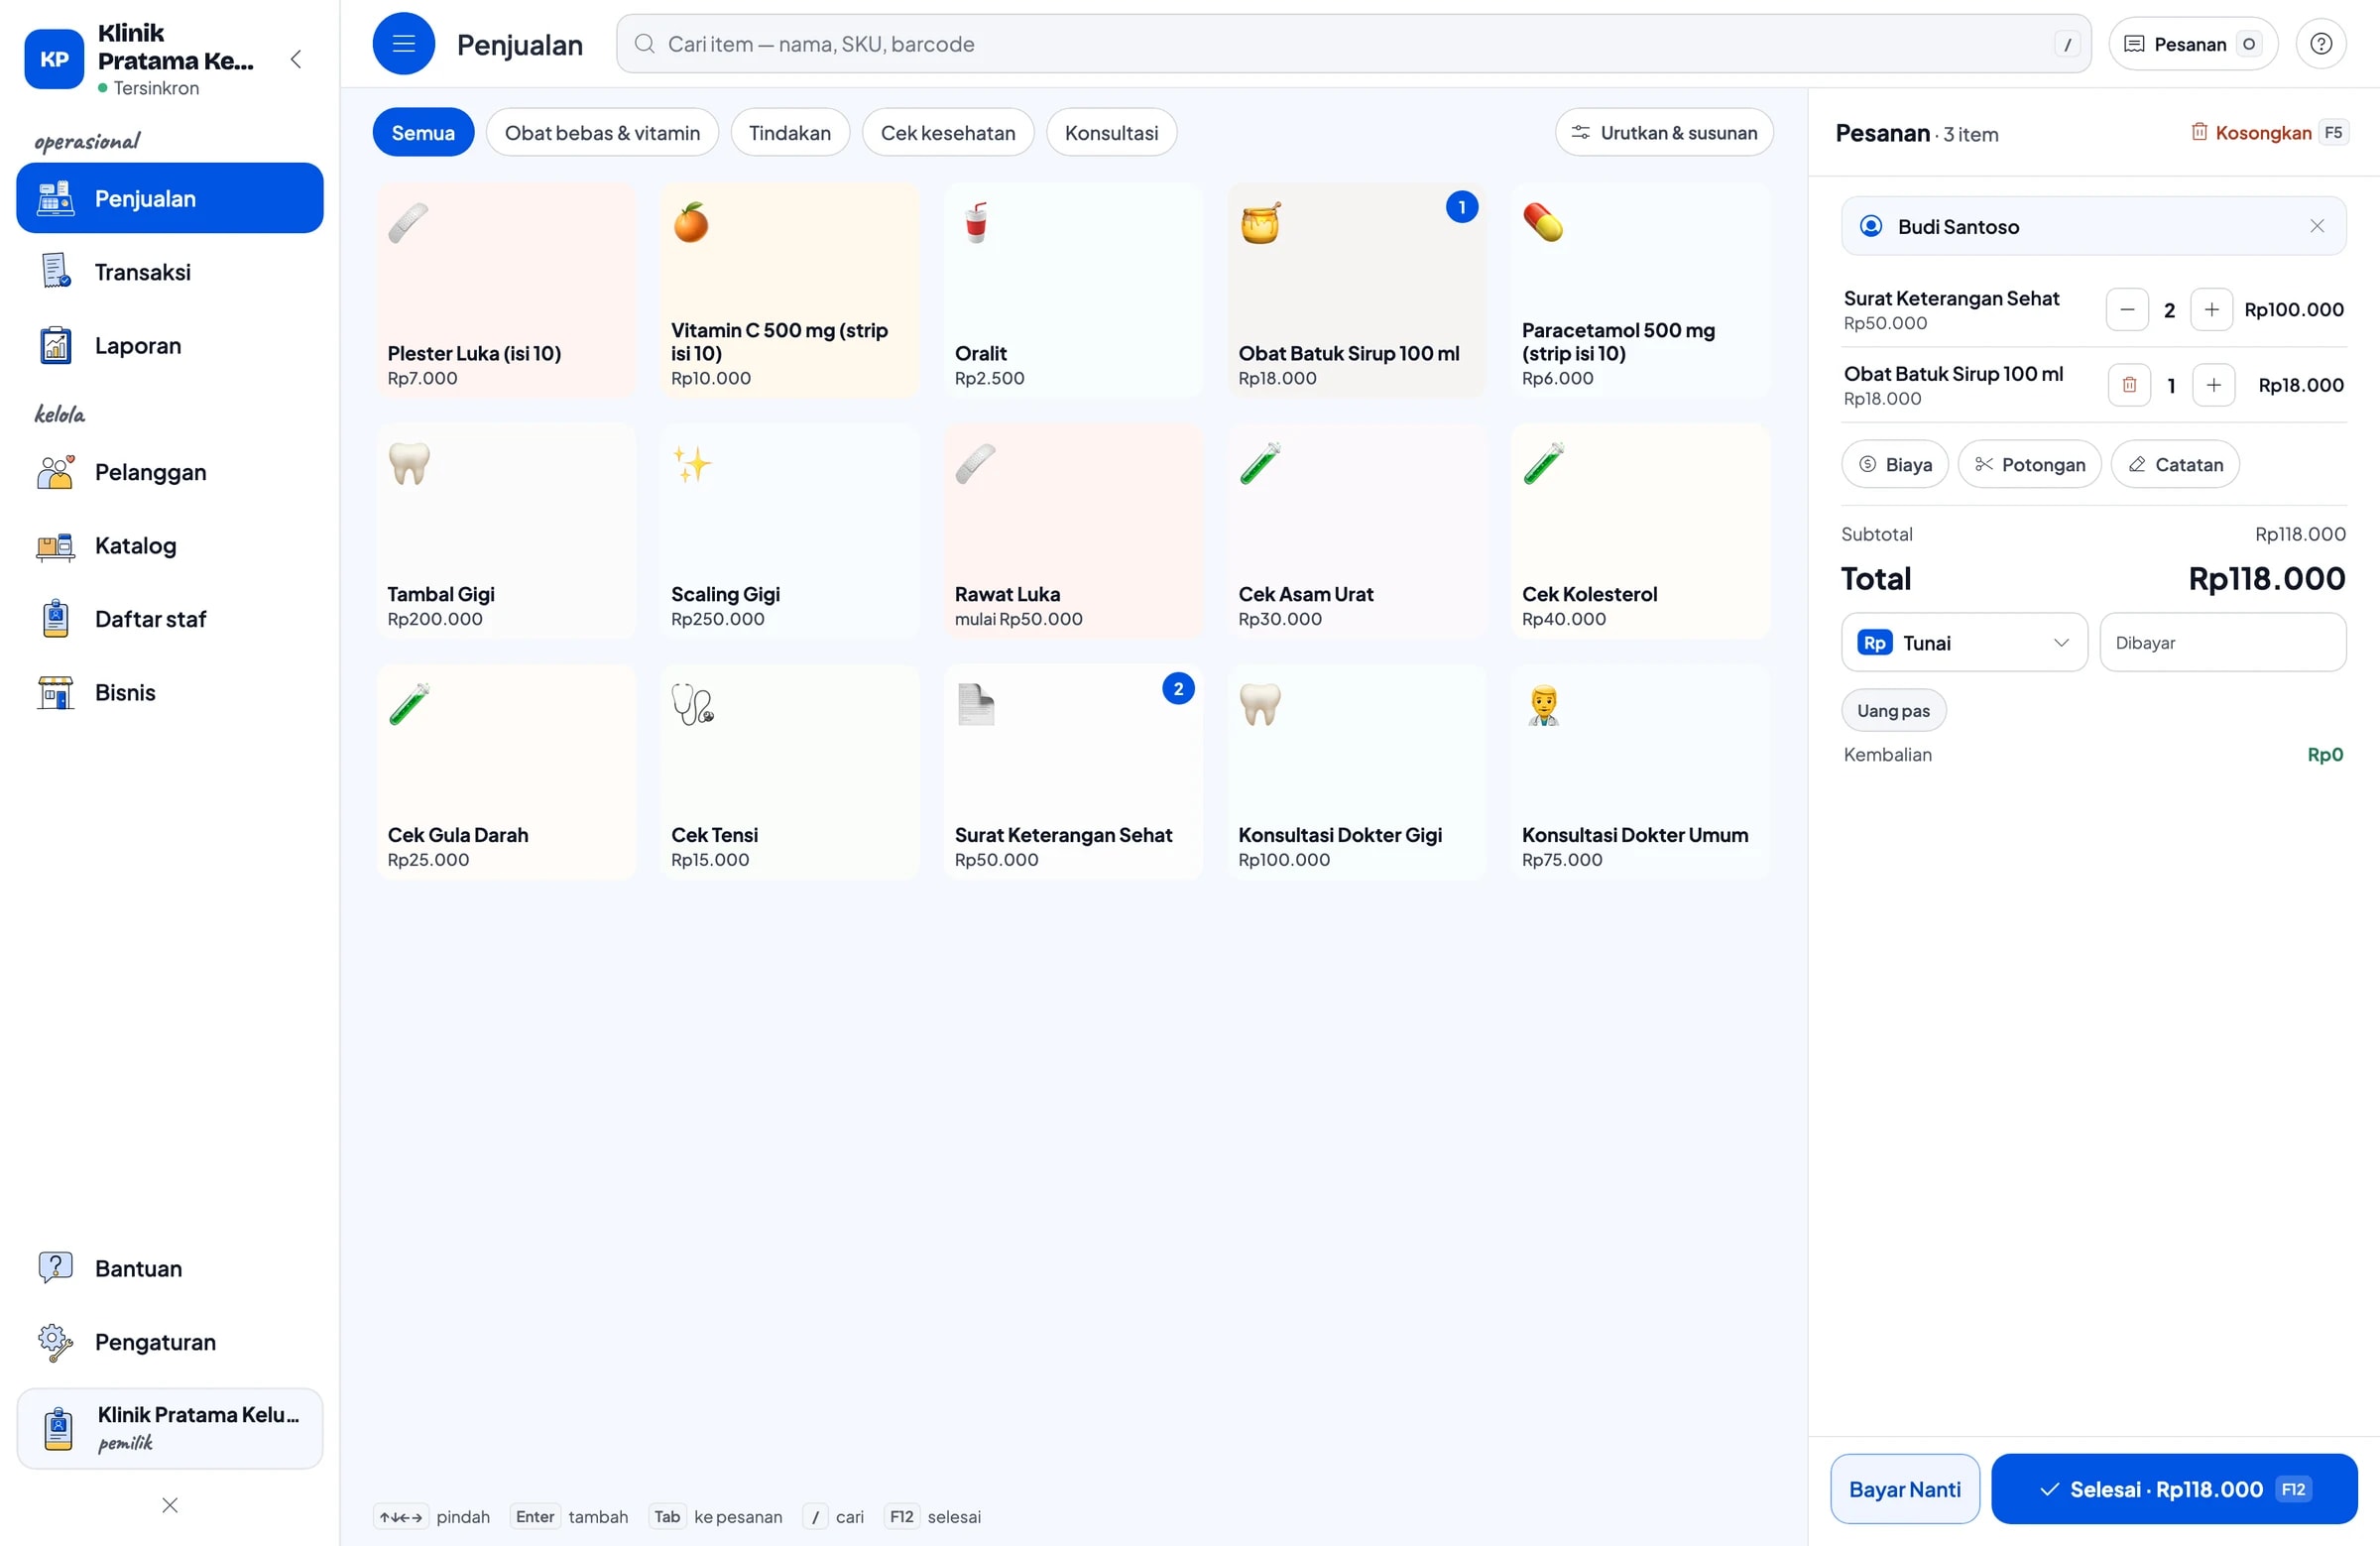Click the Pengaturan gear icon
This screenshot has height=1546, width=2380.
coord(56,1342)
